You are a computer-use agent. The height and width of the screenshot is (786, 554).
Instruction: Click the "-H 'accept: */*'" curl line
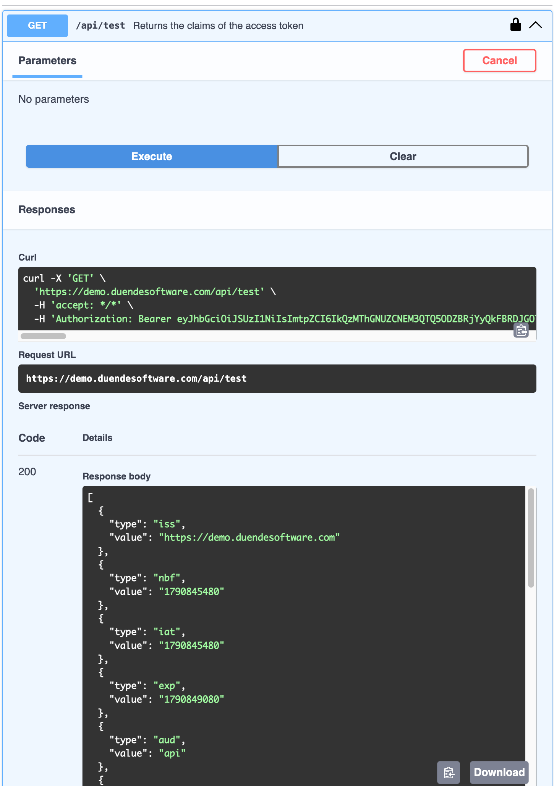coord(83,305)
